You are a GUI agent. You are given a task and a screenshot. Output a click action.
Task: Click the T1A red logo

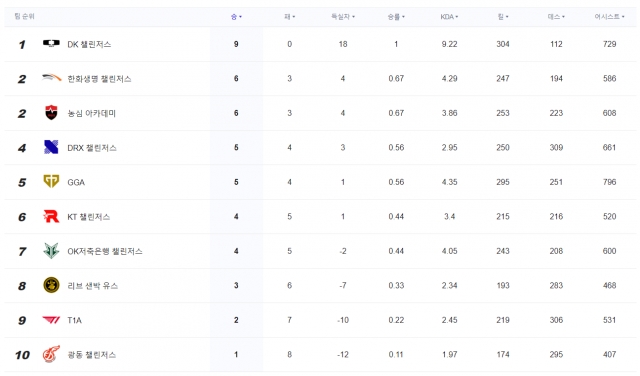click(51, 320)
